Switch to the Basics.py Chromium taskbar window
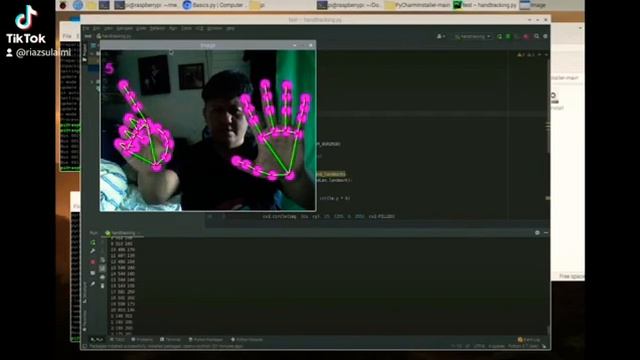 tap(213, 5)
